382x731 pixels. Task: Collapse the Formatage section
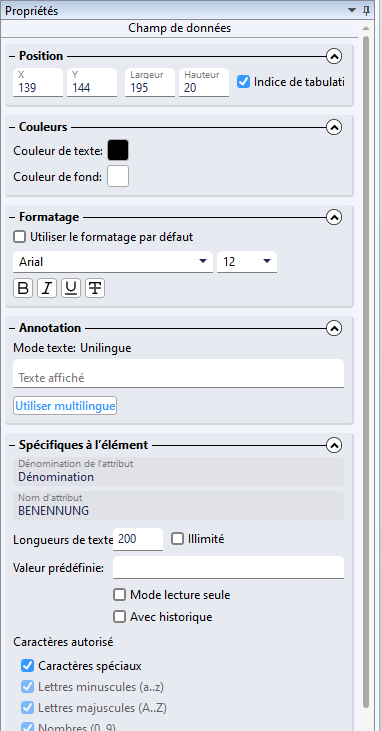(x=334, y=217)
